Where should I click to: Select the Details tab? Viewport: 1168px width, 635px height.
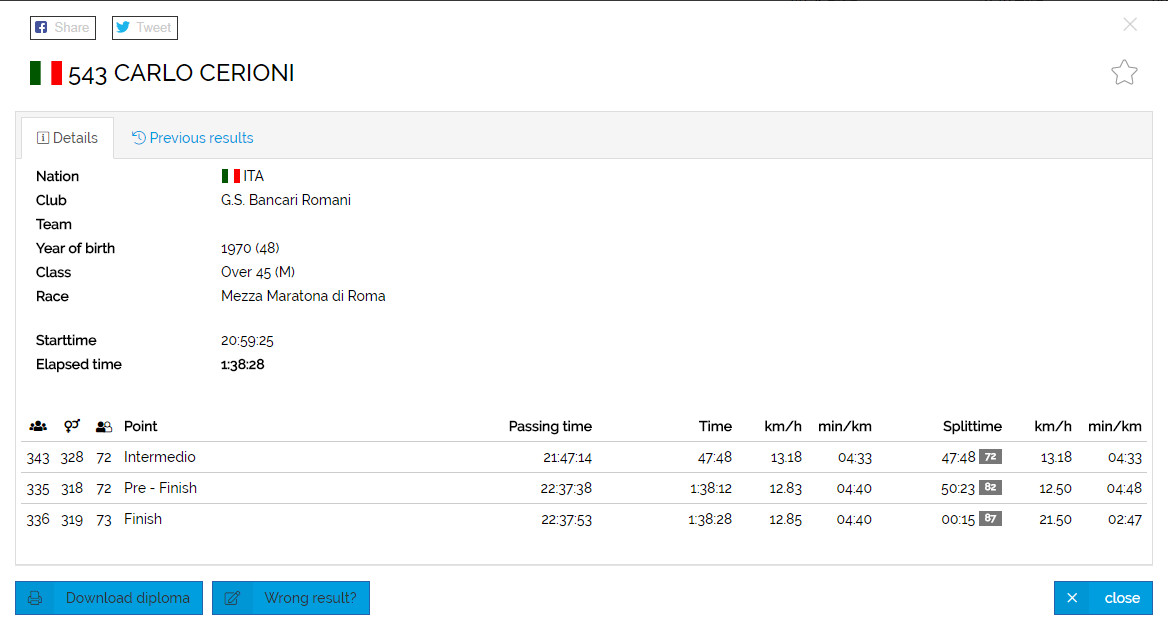click(x=67, y=138)
